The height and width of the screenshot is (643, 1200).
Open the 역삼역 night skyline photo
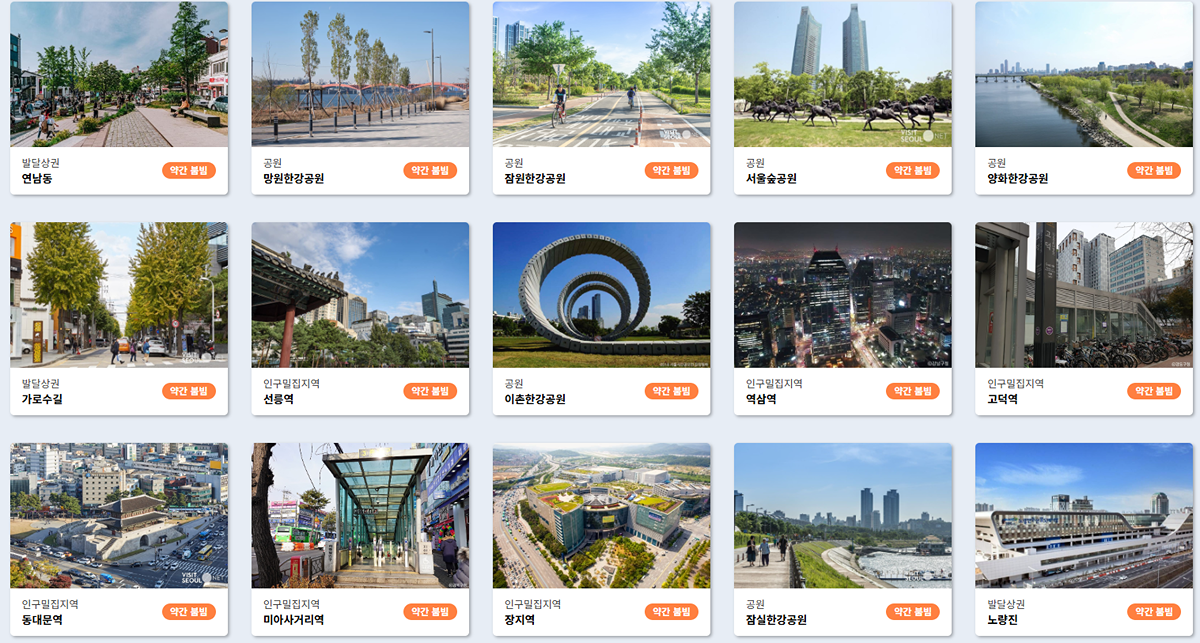(x=843, y=295)
